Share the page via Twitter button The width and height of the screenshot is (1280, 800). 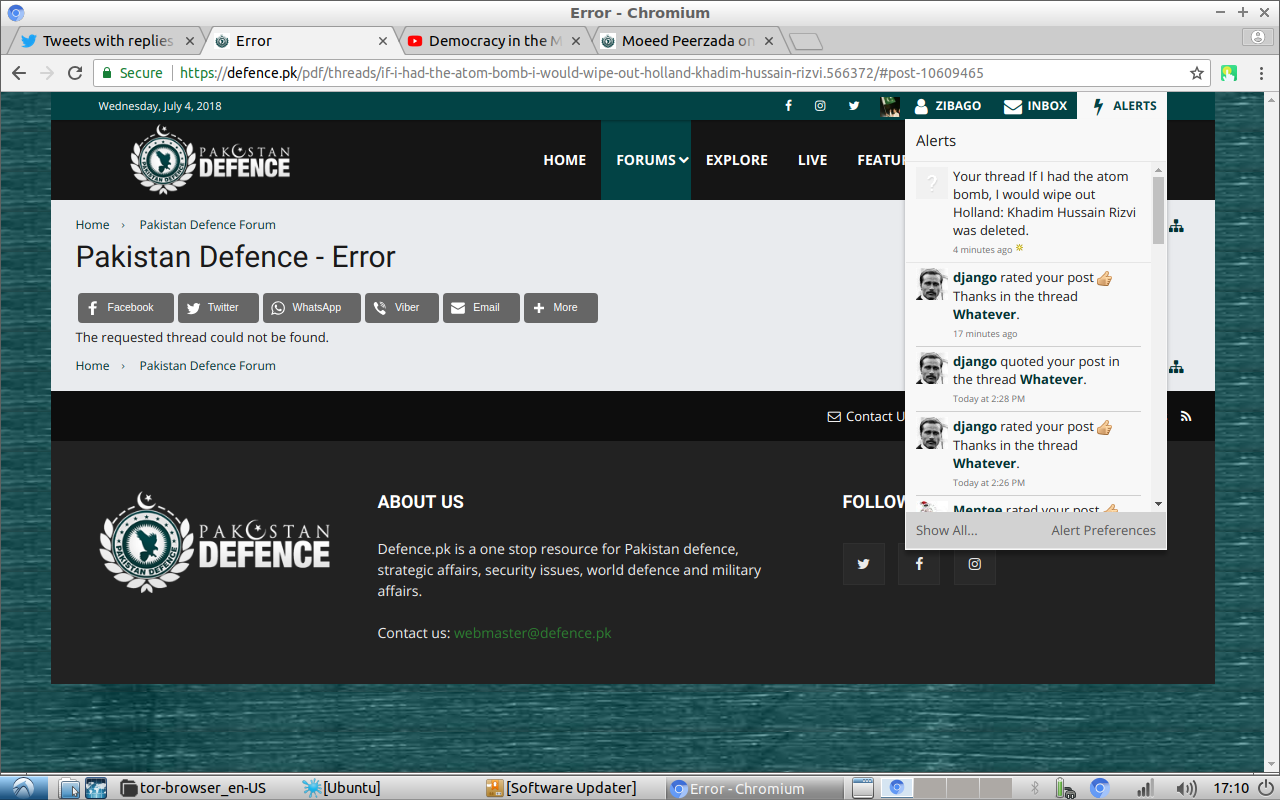click(218, 308)
